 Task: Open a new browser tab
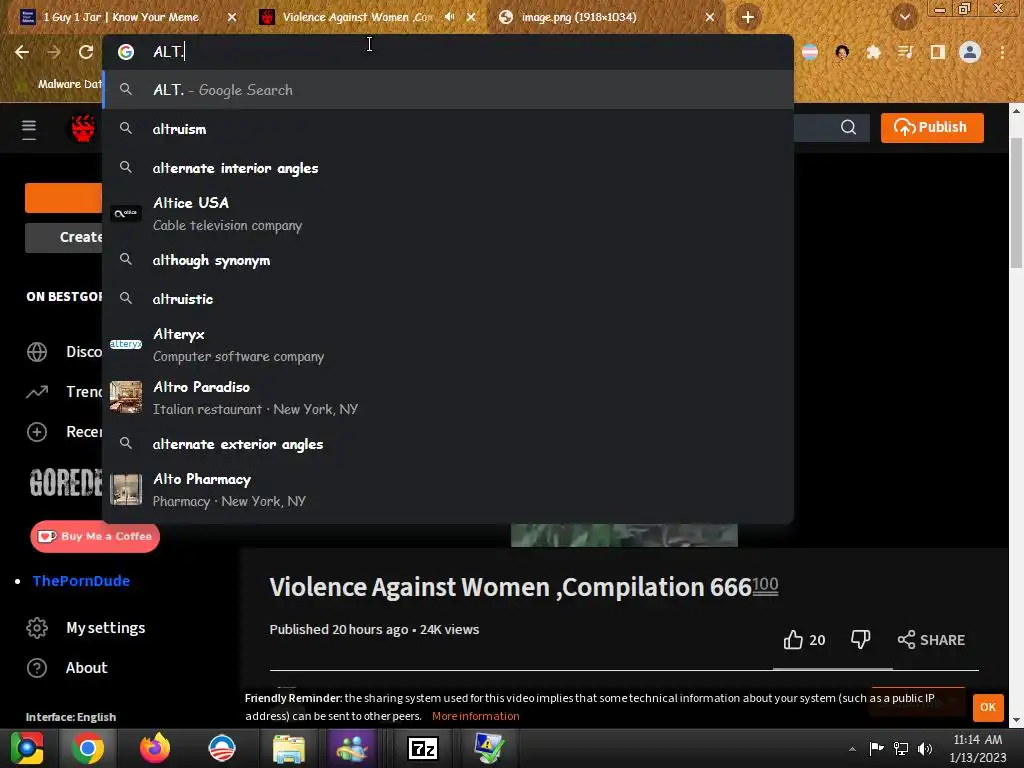pyautogui.click(x=748, y=17)
